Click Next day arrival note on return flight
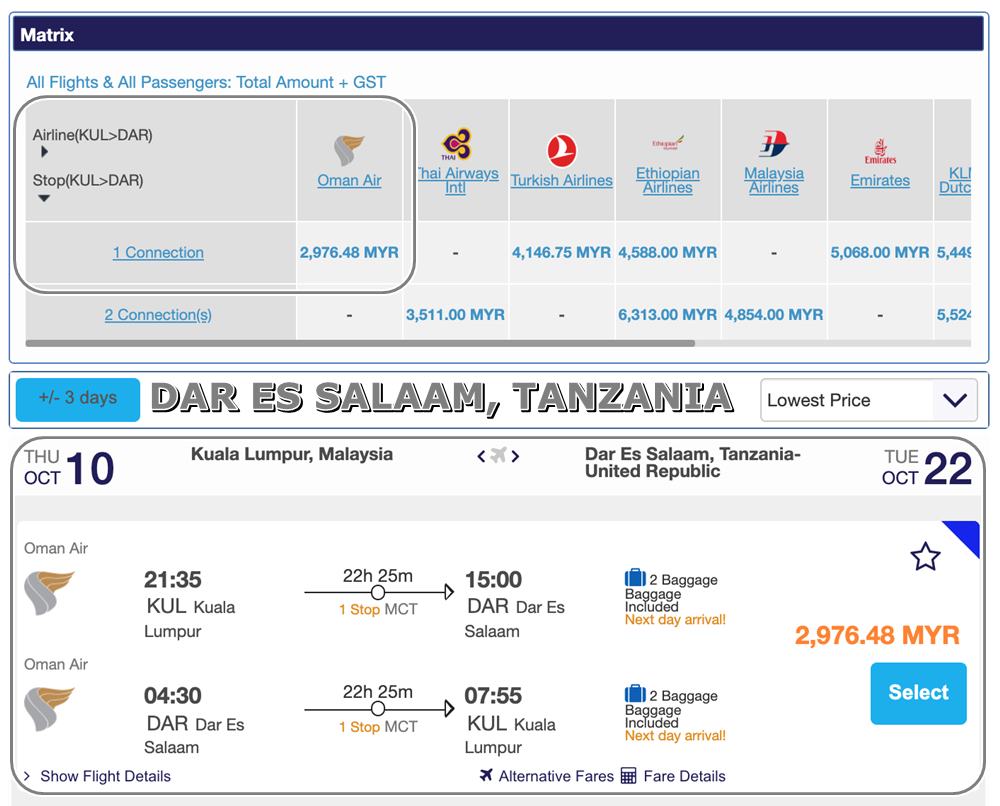 tap(675, 735)
